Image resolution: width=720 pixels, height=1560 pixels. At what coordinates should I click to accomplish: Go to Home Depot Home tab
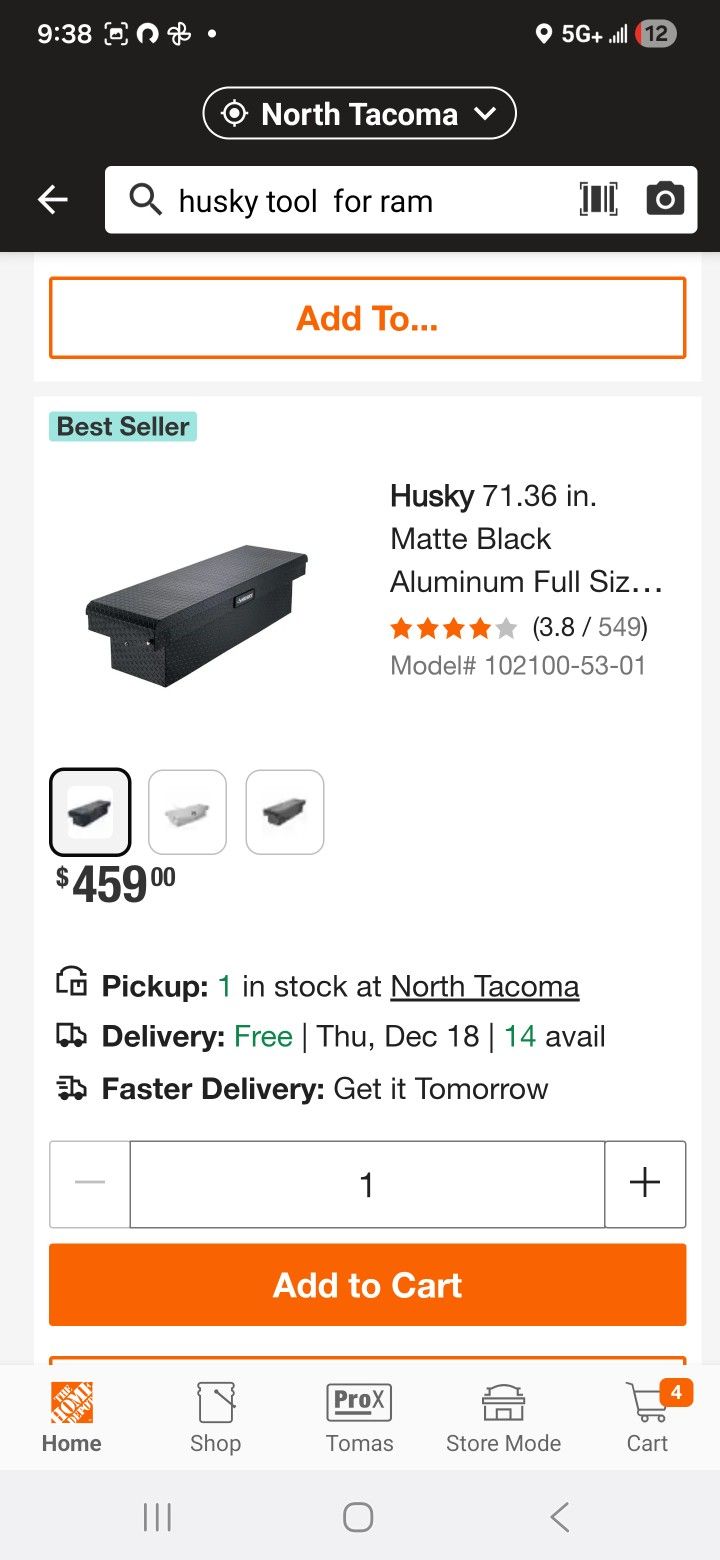coord(72,1416)
